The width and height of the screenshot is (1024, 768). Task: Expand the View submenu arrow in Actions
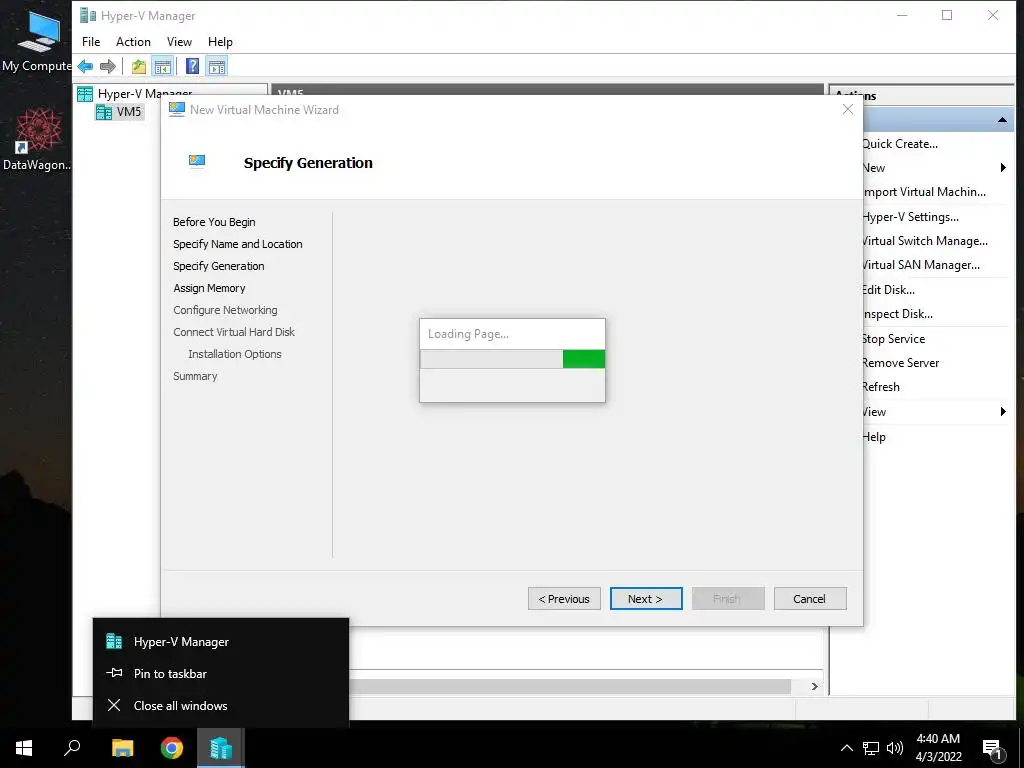tap(1003, 411)
